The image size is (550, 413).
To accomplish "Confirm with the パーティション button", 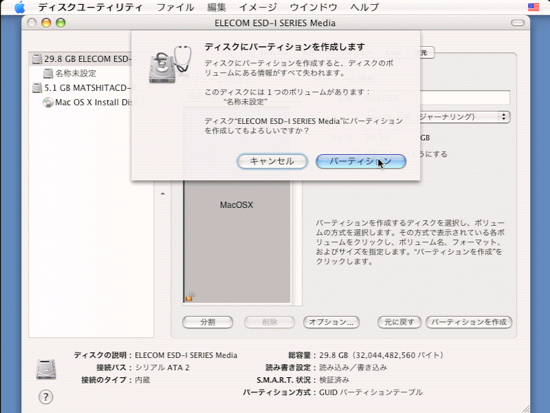I will (x=361, y=161).
